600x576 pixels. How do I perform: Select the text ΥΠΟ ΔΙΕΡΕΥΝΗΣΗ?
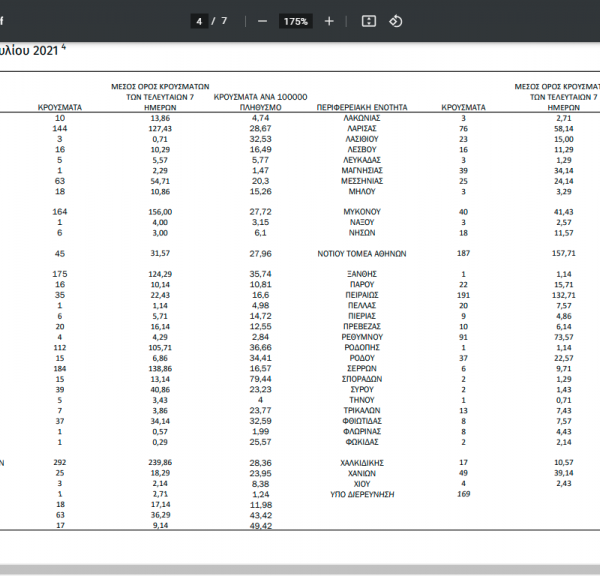click(362, 494)
